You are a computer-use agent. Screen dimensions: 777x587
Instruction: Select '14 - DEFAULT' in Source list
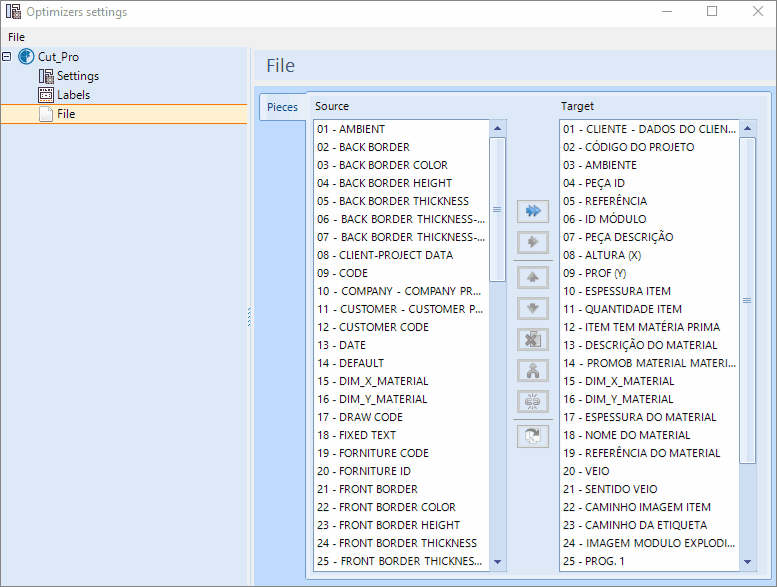point(402,363)
